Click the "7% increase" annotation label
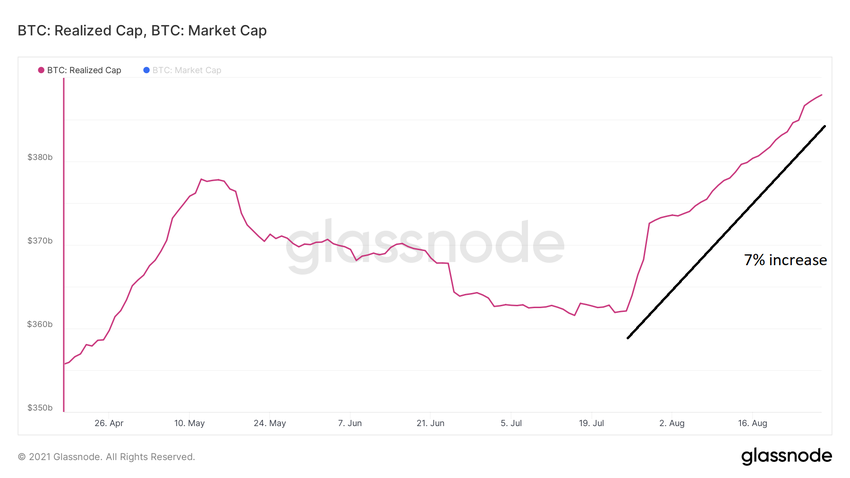Image resolution: width=850 pixels, height=478 pixels. click(x=785, y=260)
